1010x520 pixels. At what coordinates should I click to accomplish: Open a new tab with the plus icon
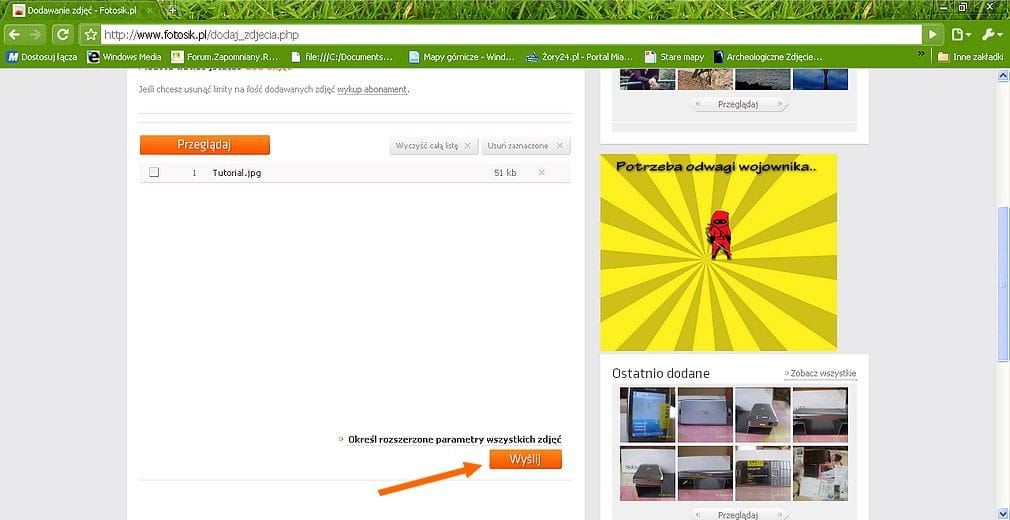point(173,10)
